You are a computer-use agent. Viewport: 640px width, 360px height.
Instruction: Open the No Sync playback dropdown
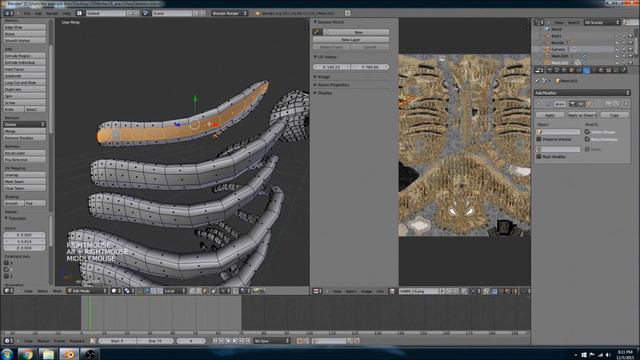point(272,340)
